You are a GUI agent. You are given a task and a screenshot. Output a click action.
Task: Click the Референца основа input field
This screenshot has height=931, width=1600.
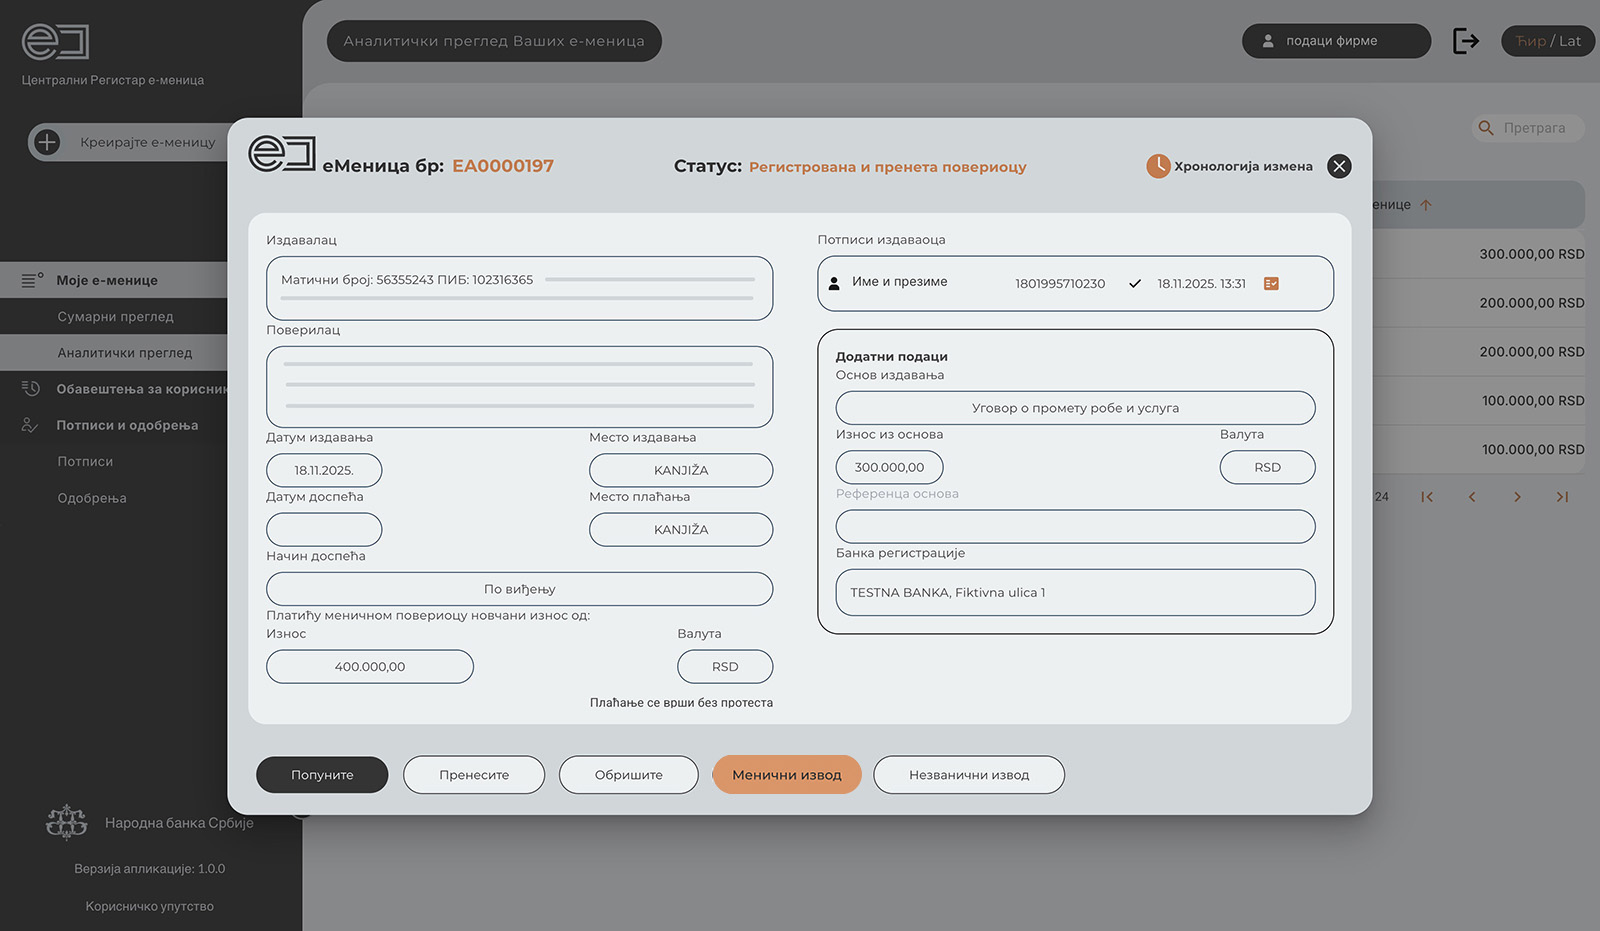click(1075, 527)
